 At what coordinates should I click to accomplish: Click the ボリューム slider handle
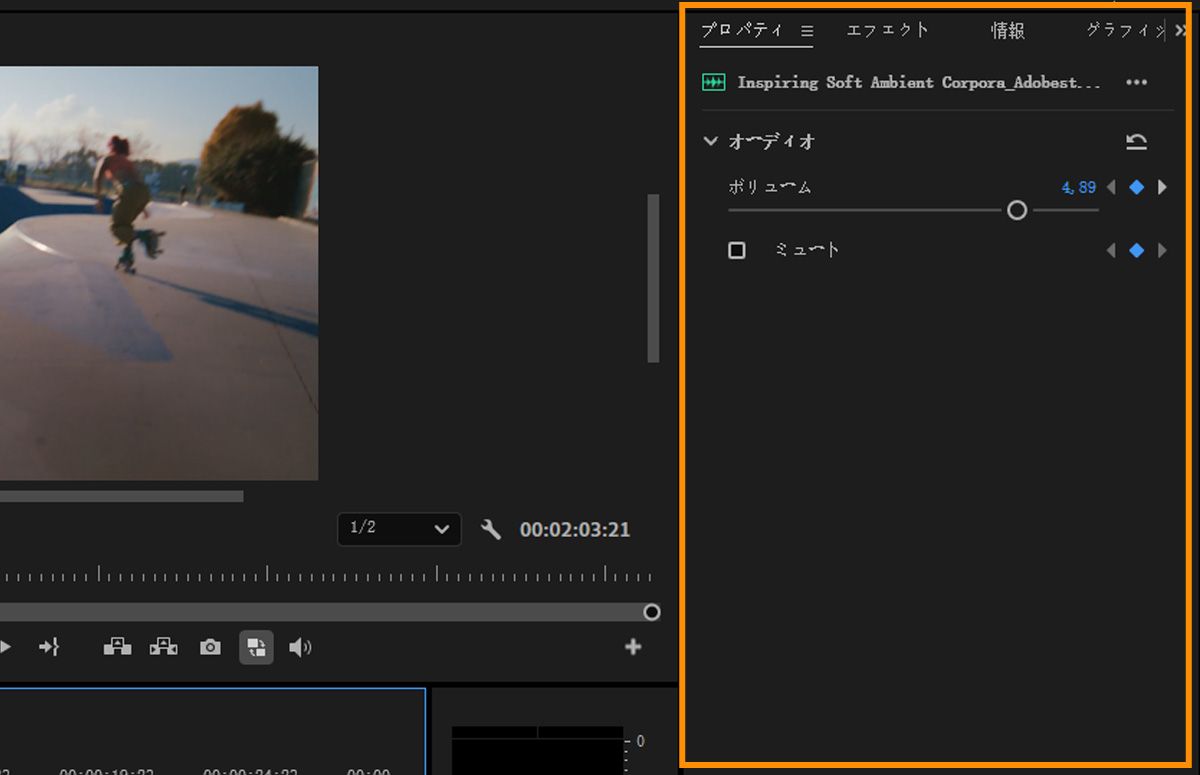(1017, 210)
